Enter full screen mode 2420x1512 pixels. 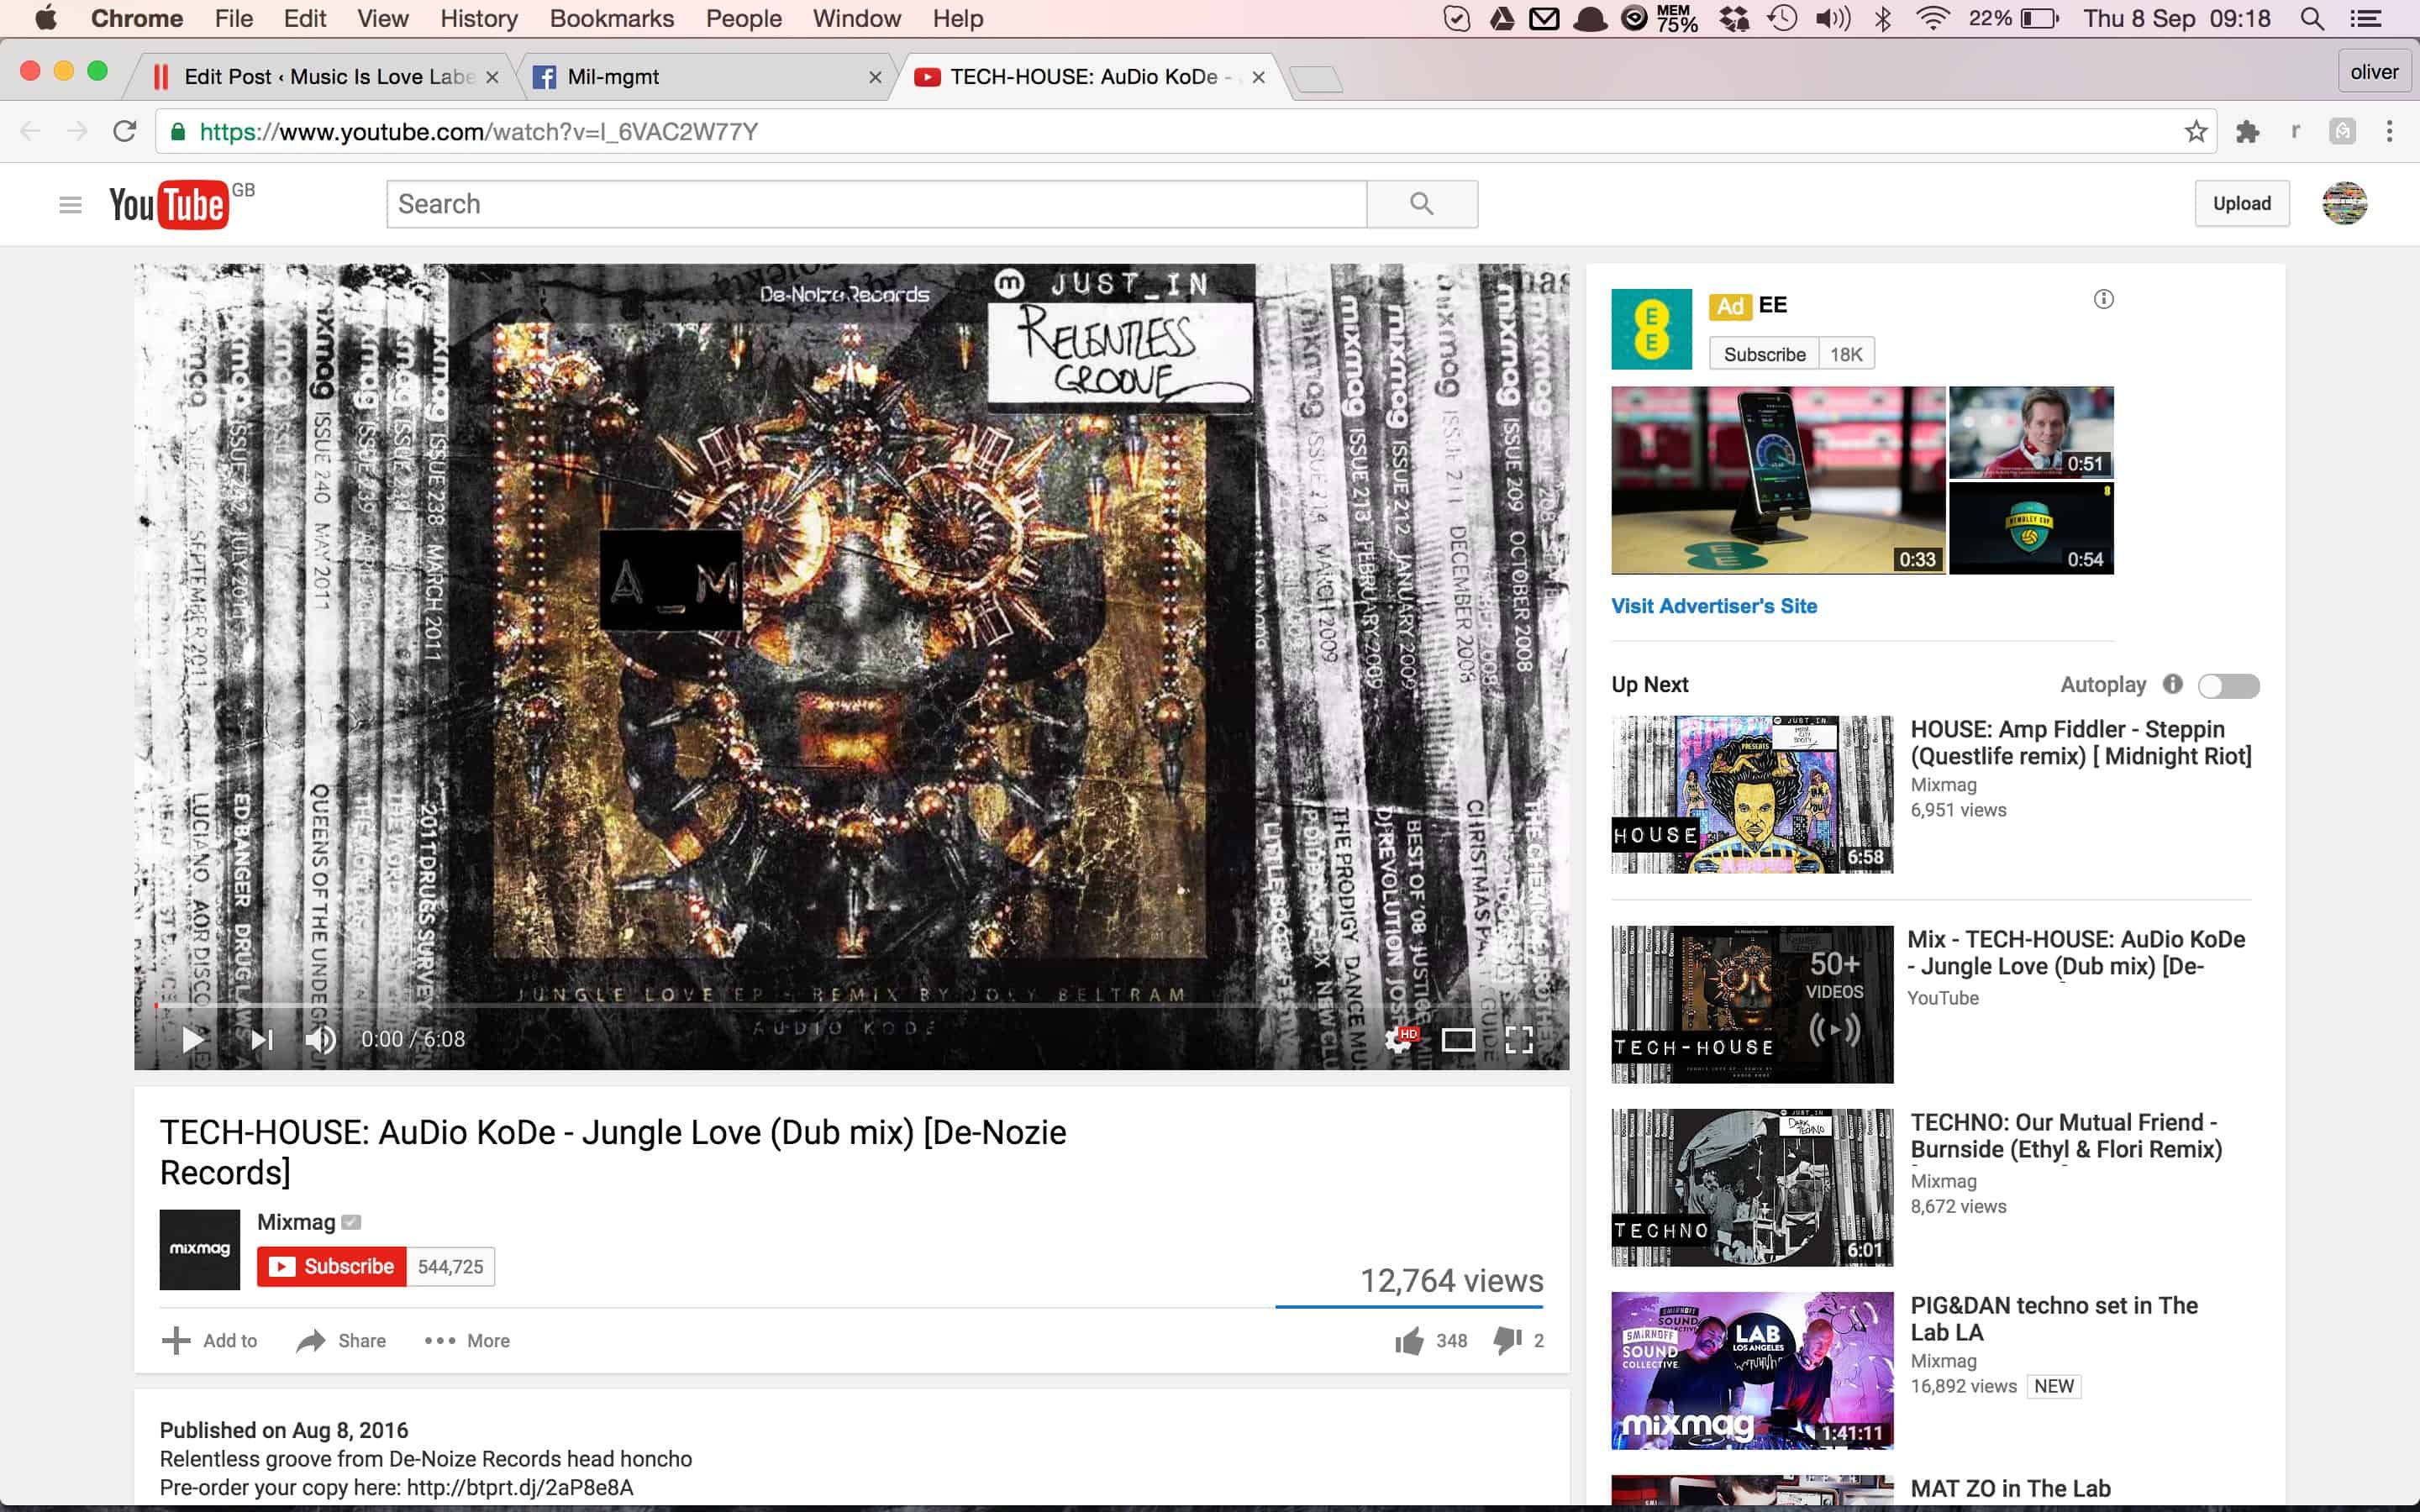pos(1519,1040)
